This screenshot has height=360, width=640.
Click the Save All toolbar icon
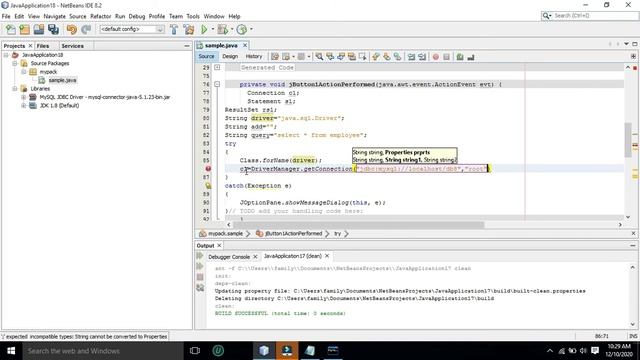(53, 29)
